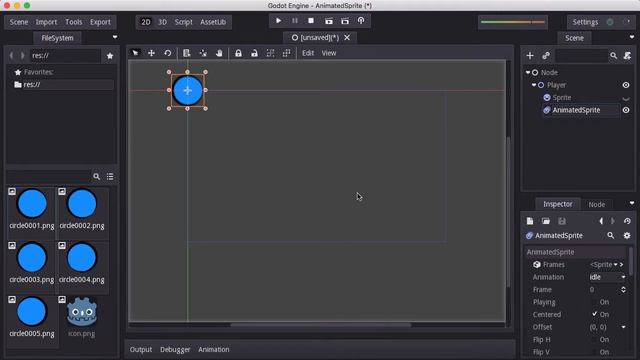Lock the selected object
The height and width of the screenshot is (360, 640).
[238, 53]
